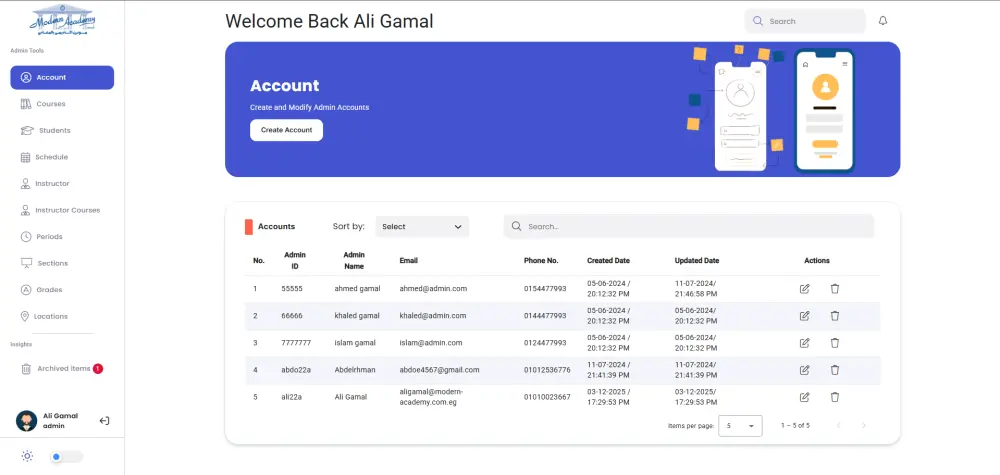Click email abdoe4567@gmail.com

439,370
